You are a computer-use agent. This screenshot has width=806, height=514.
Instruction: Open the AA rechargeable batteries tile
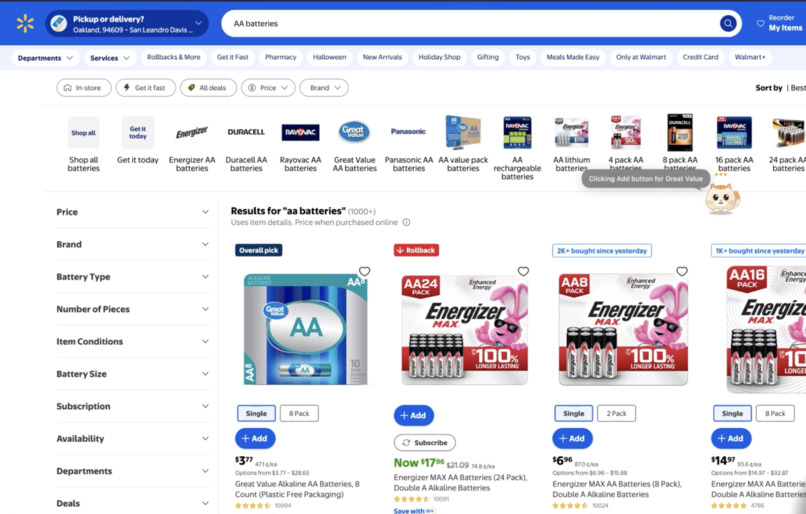tap(517, 148)
